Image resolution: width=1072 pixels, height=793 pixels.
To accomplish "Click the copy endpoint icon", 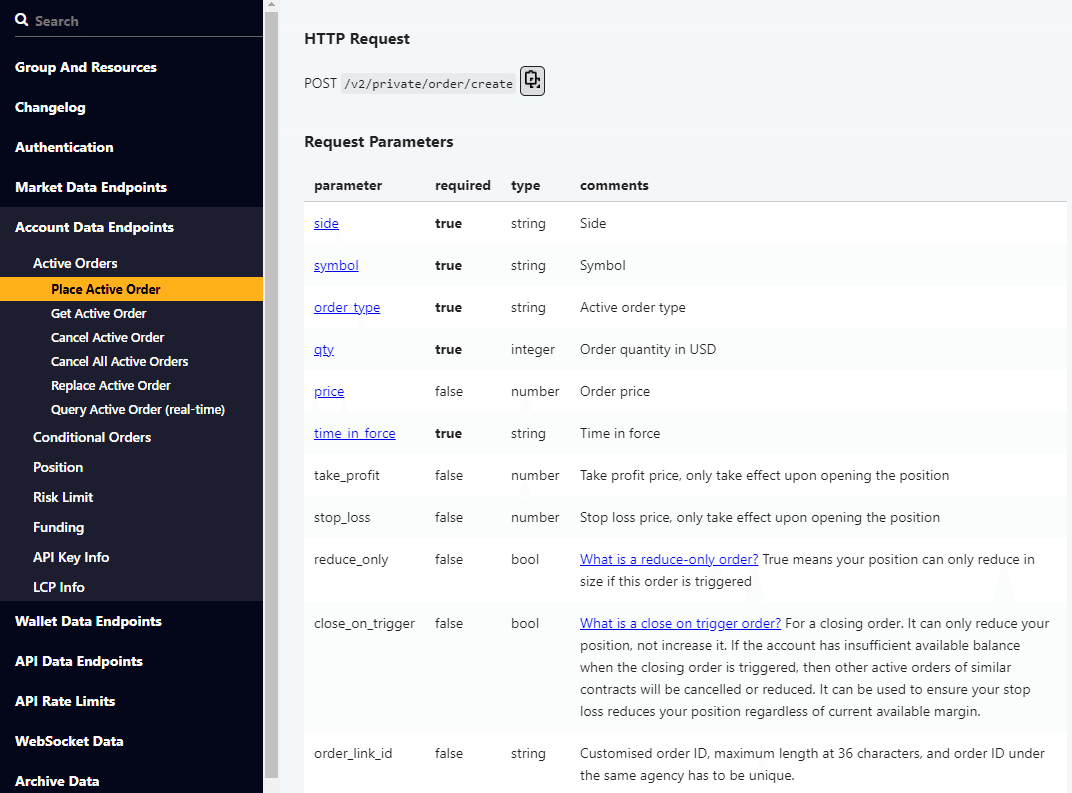I will tap(532, 81).
